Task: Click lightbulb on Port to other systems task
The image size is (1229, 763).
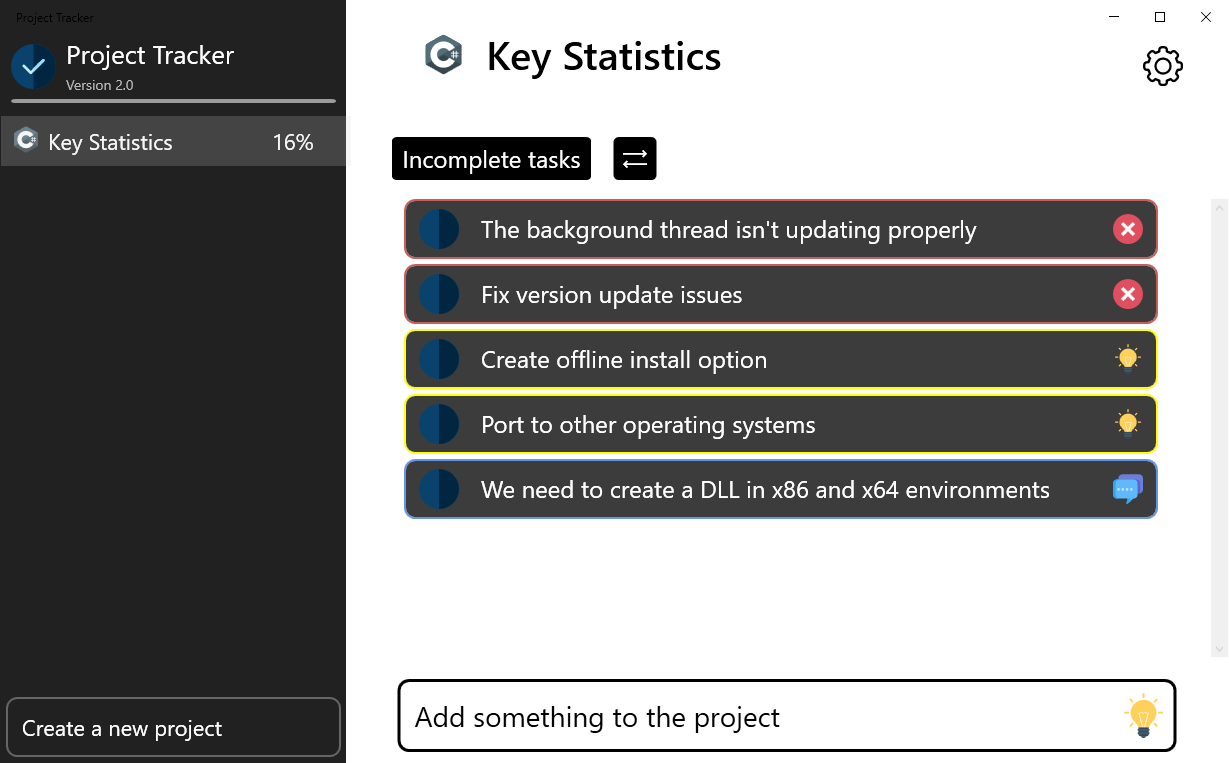Action: [1128, 424]
